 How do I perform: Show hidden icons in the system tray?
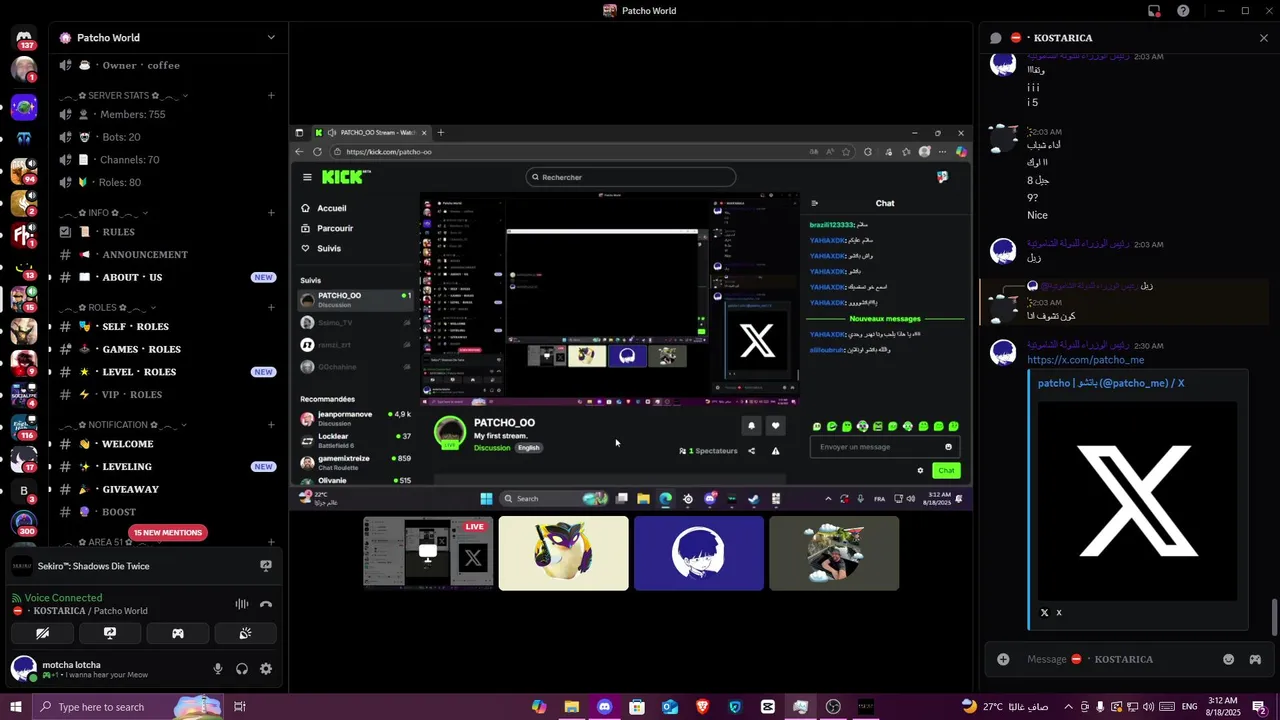1068,707
